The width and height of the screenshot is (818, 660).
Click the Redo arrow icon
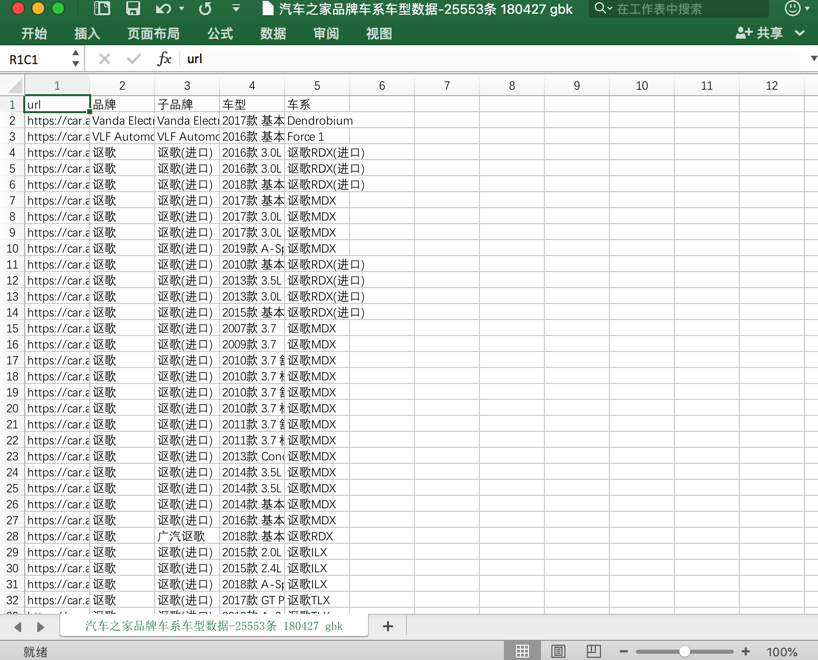[205, 8]
